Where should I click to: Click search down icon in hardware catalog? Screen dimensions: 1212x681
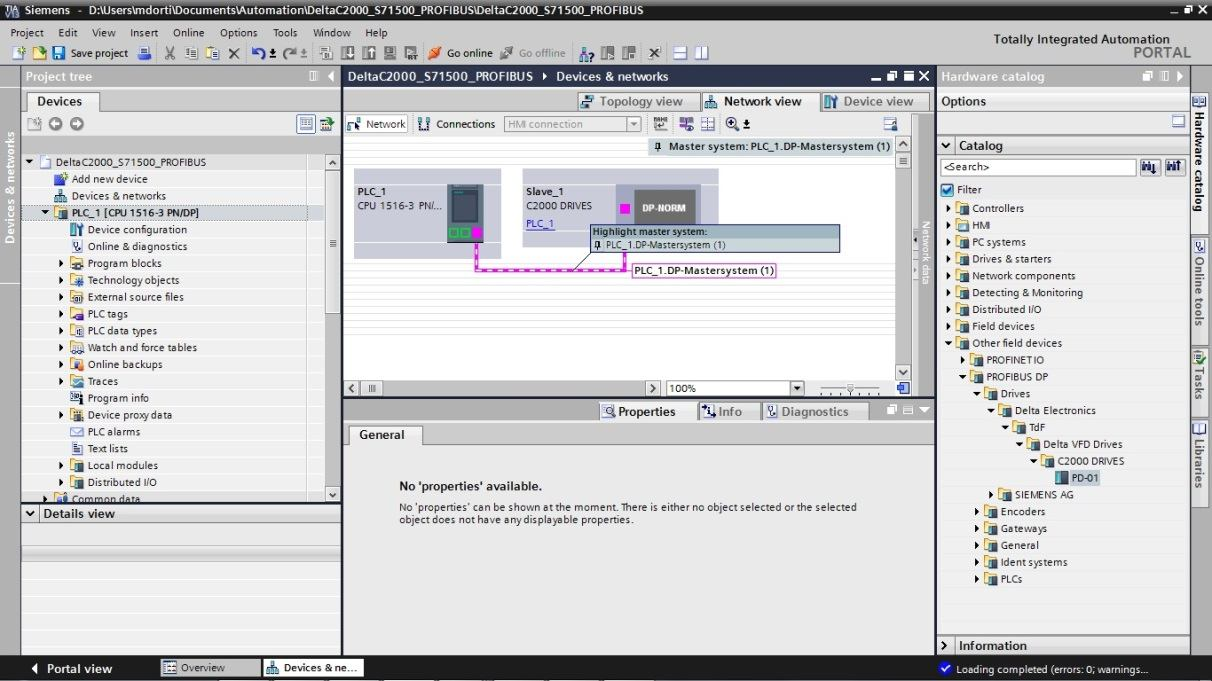[x=1150, y=168]
